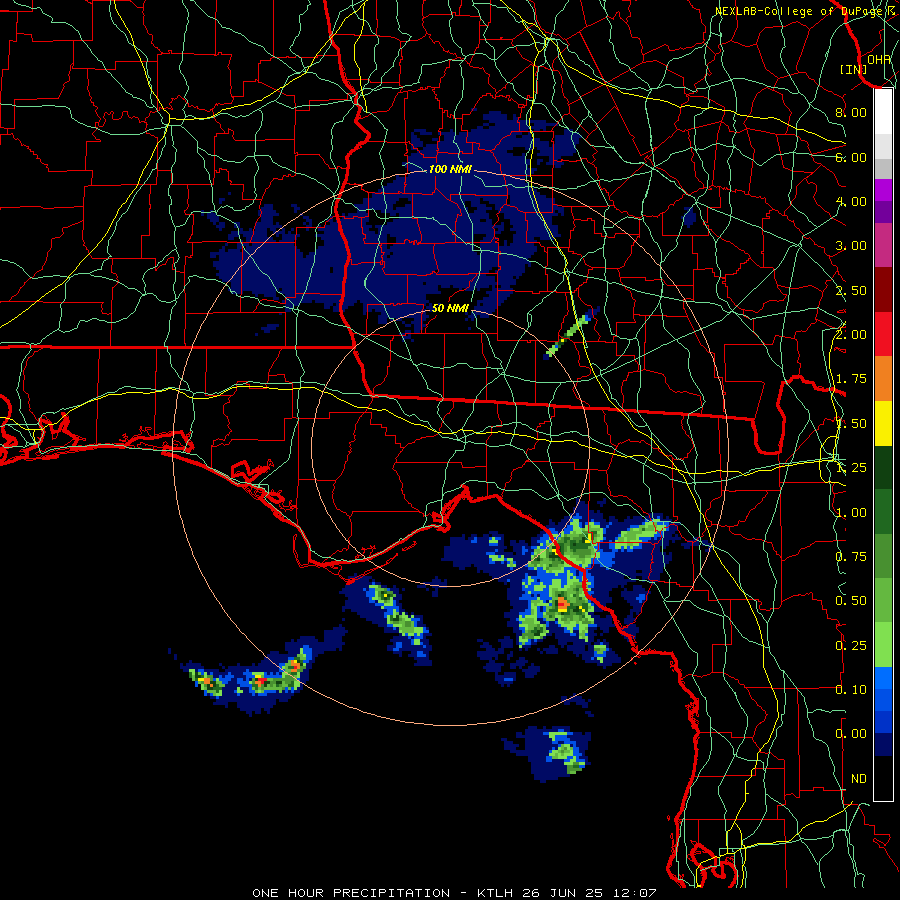This screenshot has width=900, height=900.
Task: Click the 4.00 legend value
Action: (851, 201)
